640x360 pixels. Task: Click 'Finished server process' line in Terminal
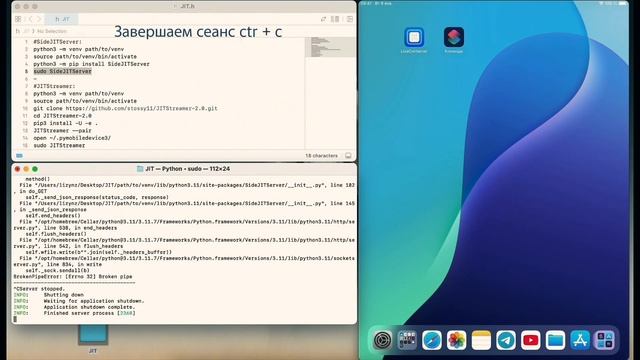(74, 313)
